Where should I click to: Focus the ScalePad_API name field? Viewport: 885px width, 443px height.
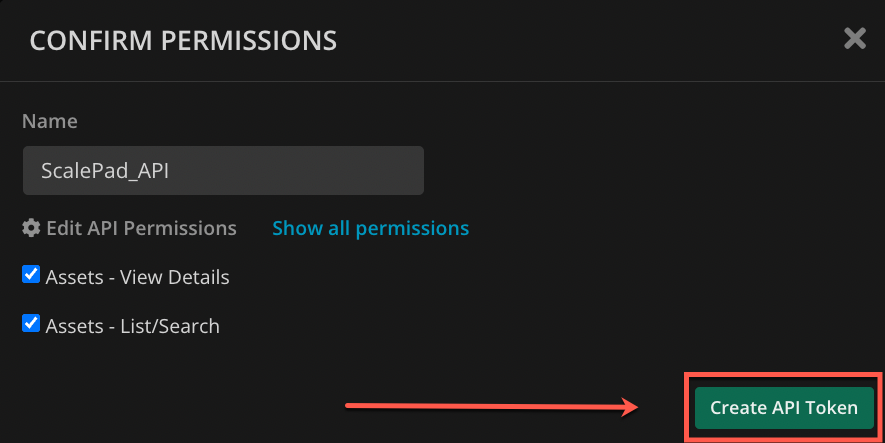pos(224,170)
